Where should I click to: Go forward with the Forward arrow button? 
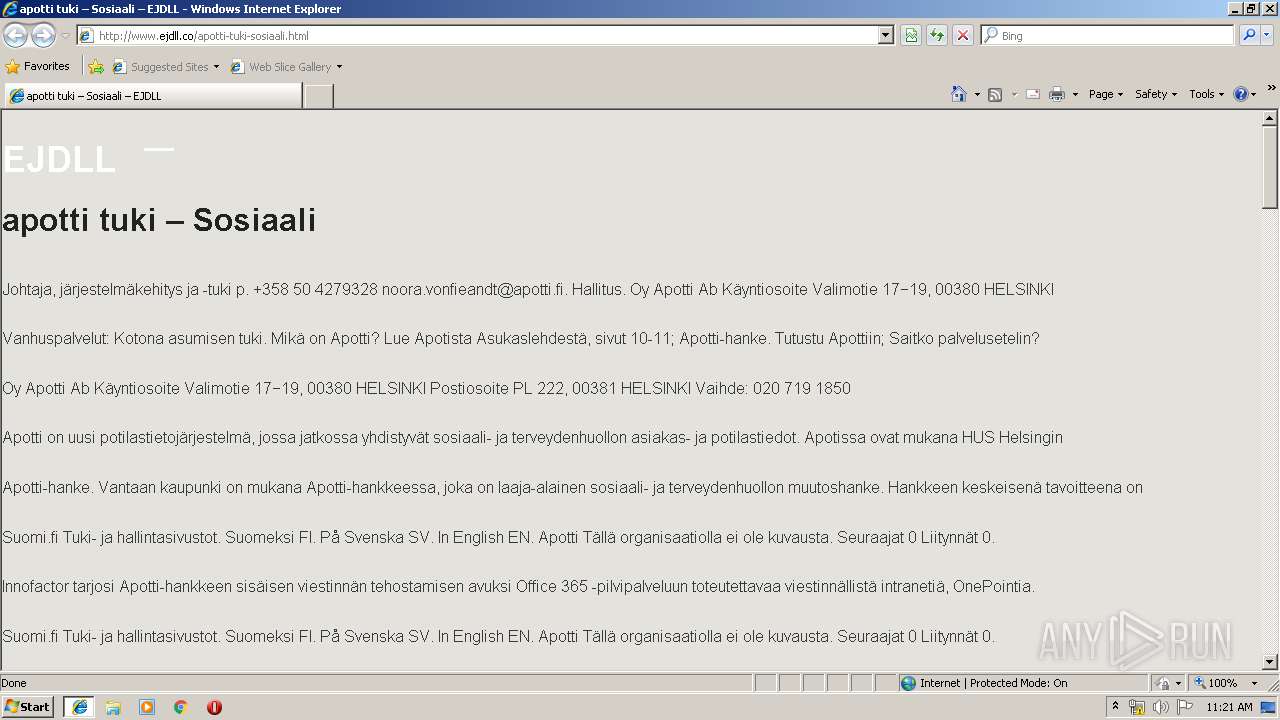(43, 36)
